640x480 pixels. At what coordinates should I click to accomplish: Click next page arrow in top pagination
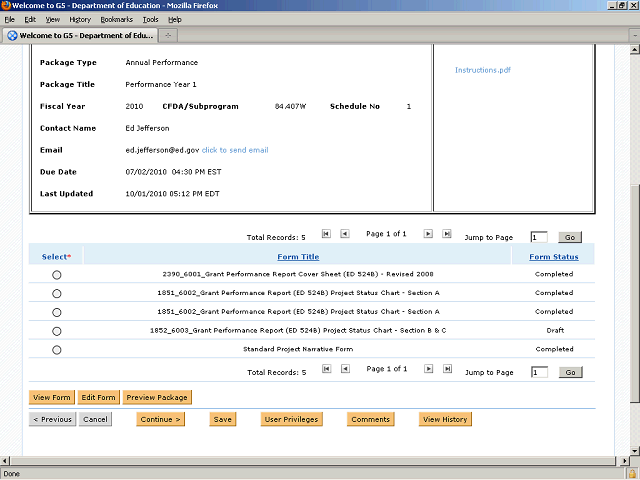pos(427,234)
